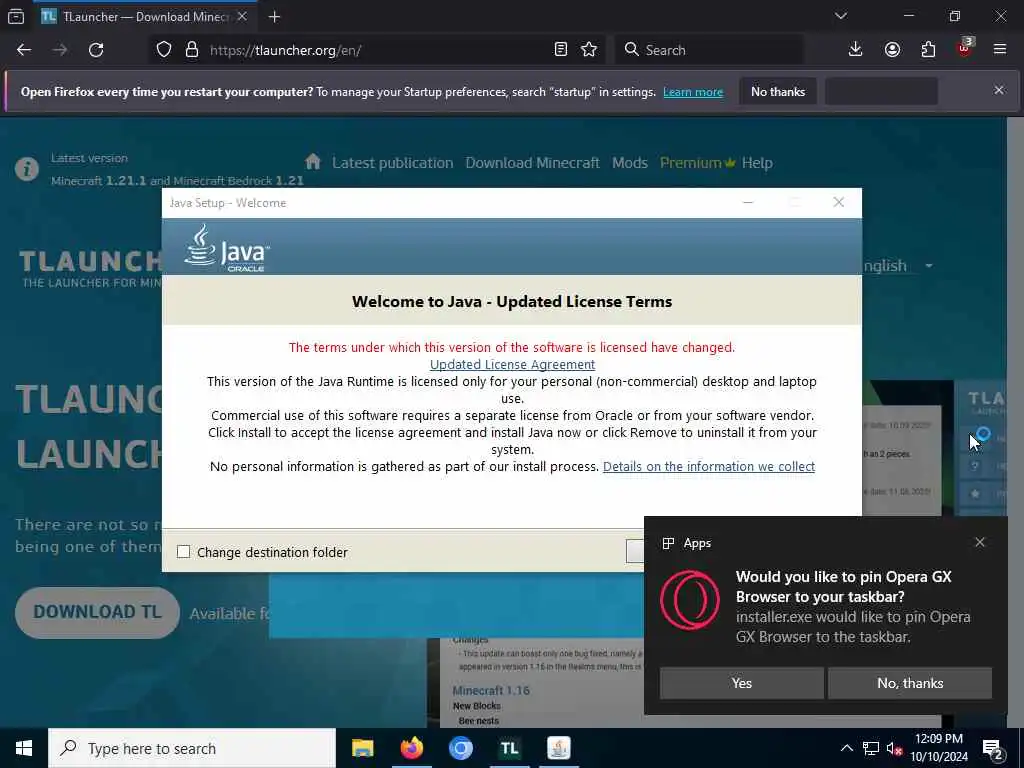Open Firefox shield tracking protection icon
1024x768 pixels.
pyautogui.click(x=164, y=50)
